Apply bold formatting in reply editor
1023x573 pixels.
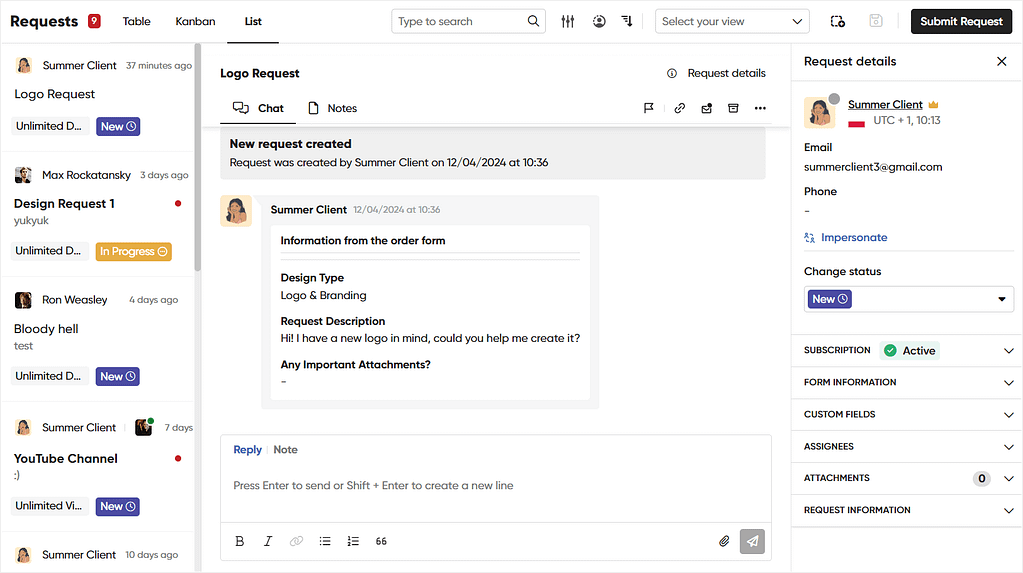click(x=239, y=541)
